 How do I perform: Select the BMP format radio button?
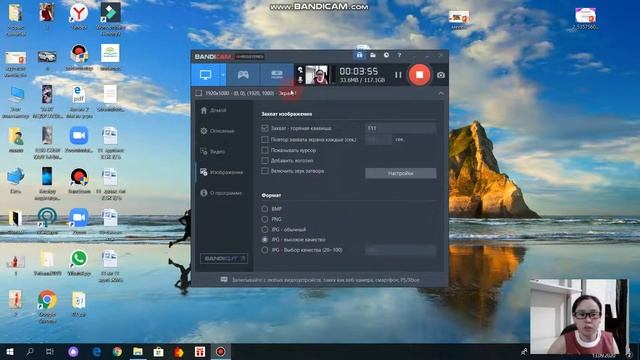(x=265, y=209)
